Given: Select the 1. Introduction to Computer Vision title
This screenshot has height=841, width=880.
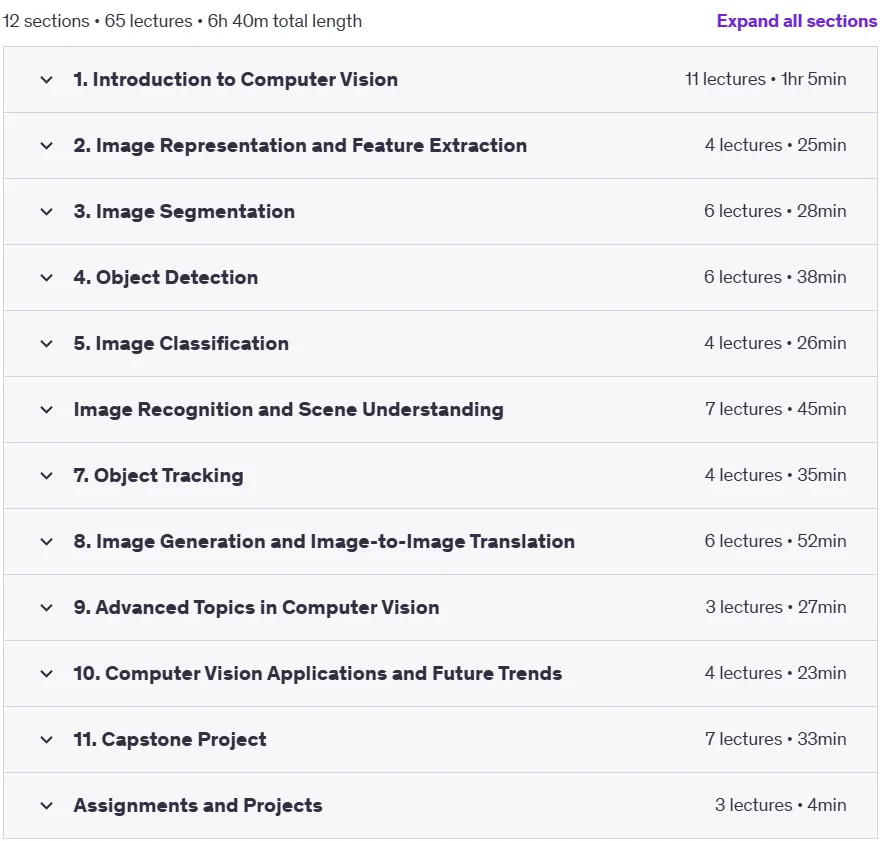Looking at the screenshot, I should pyautogui.click(x=236, y=80).
